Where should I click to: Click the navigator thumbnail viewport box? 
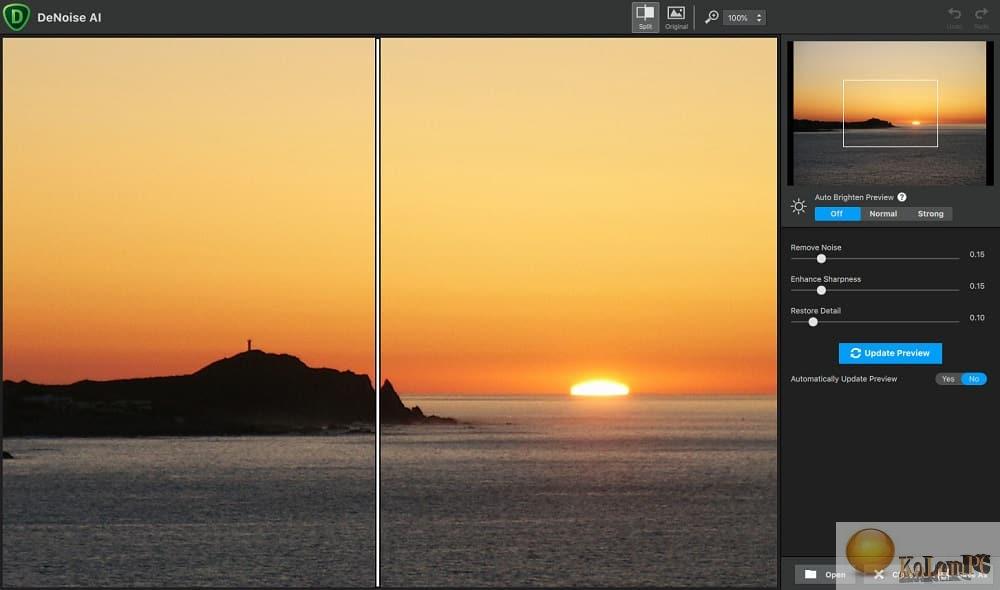click(890, 114)
